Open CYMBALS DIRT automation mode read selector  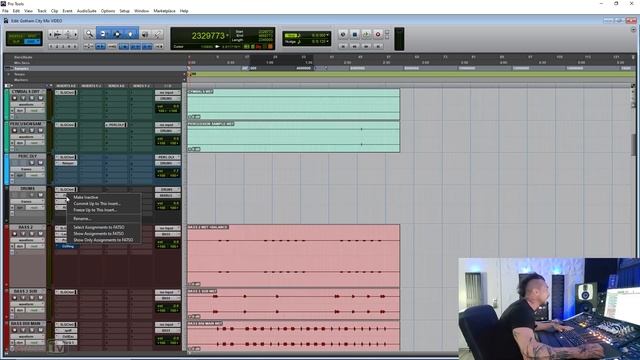coord(34,111)
